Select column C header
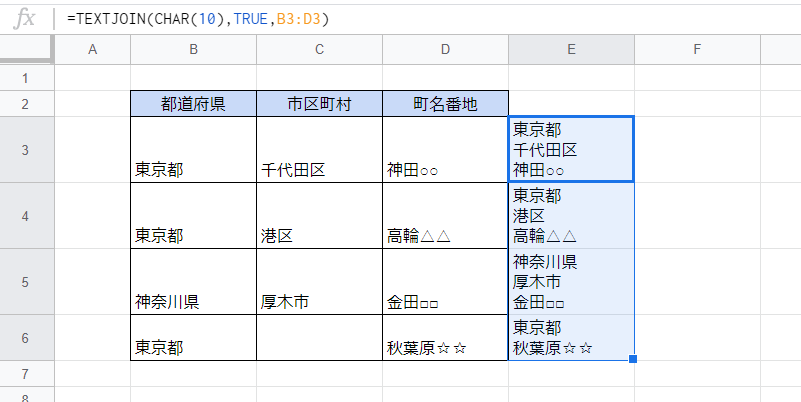Screen dimensions: 801x402 [x=319, y=50]
